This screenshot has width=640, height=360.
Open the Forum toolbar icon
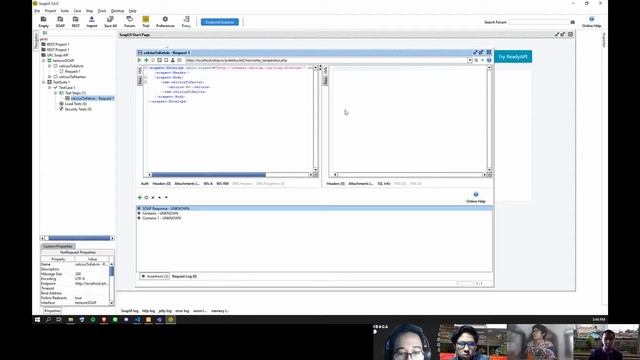(x=129, y=22)
